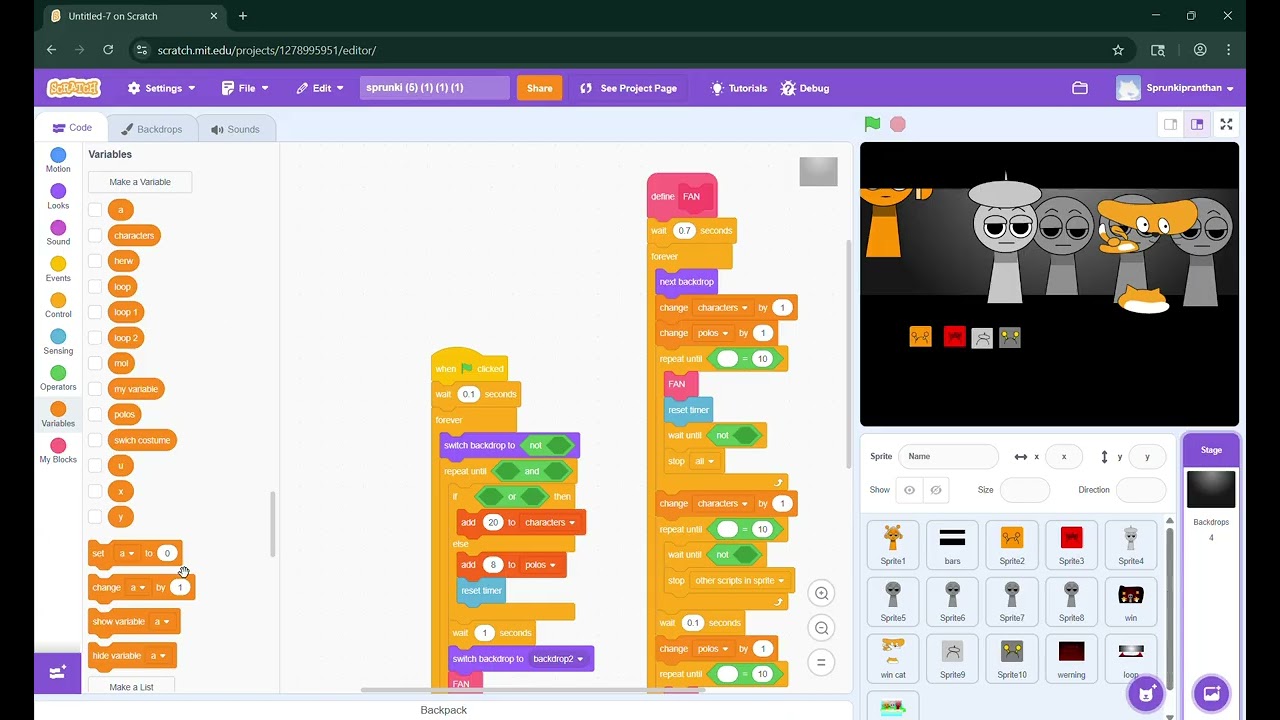The width and height of the screenshot is (1280, 720).
Task: Toggle checkbox for variable herw
Action: (x=95, y=261)
